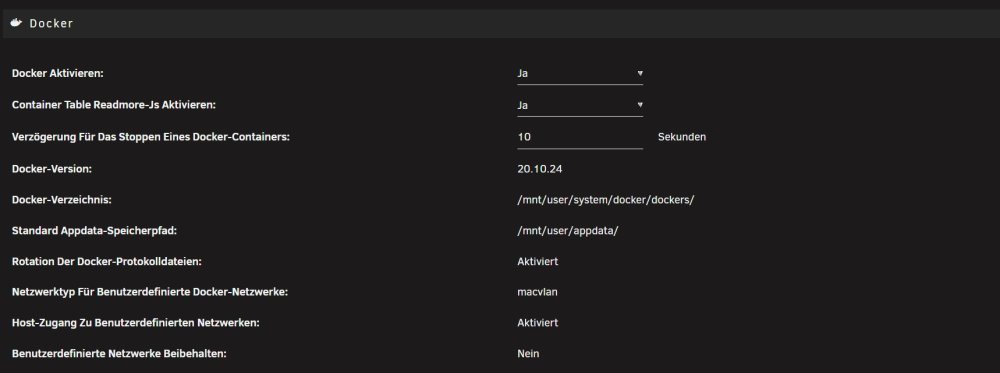Click the Rotation Der Docker-Protokolldateien label
Viewport: 1000px width, 373px height.
click(107, 261)
